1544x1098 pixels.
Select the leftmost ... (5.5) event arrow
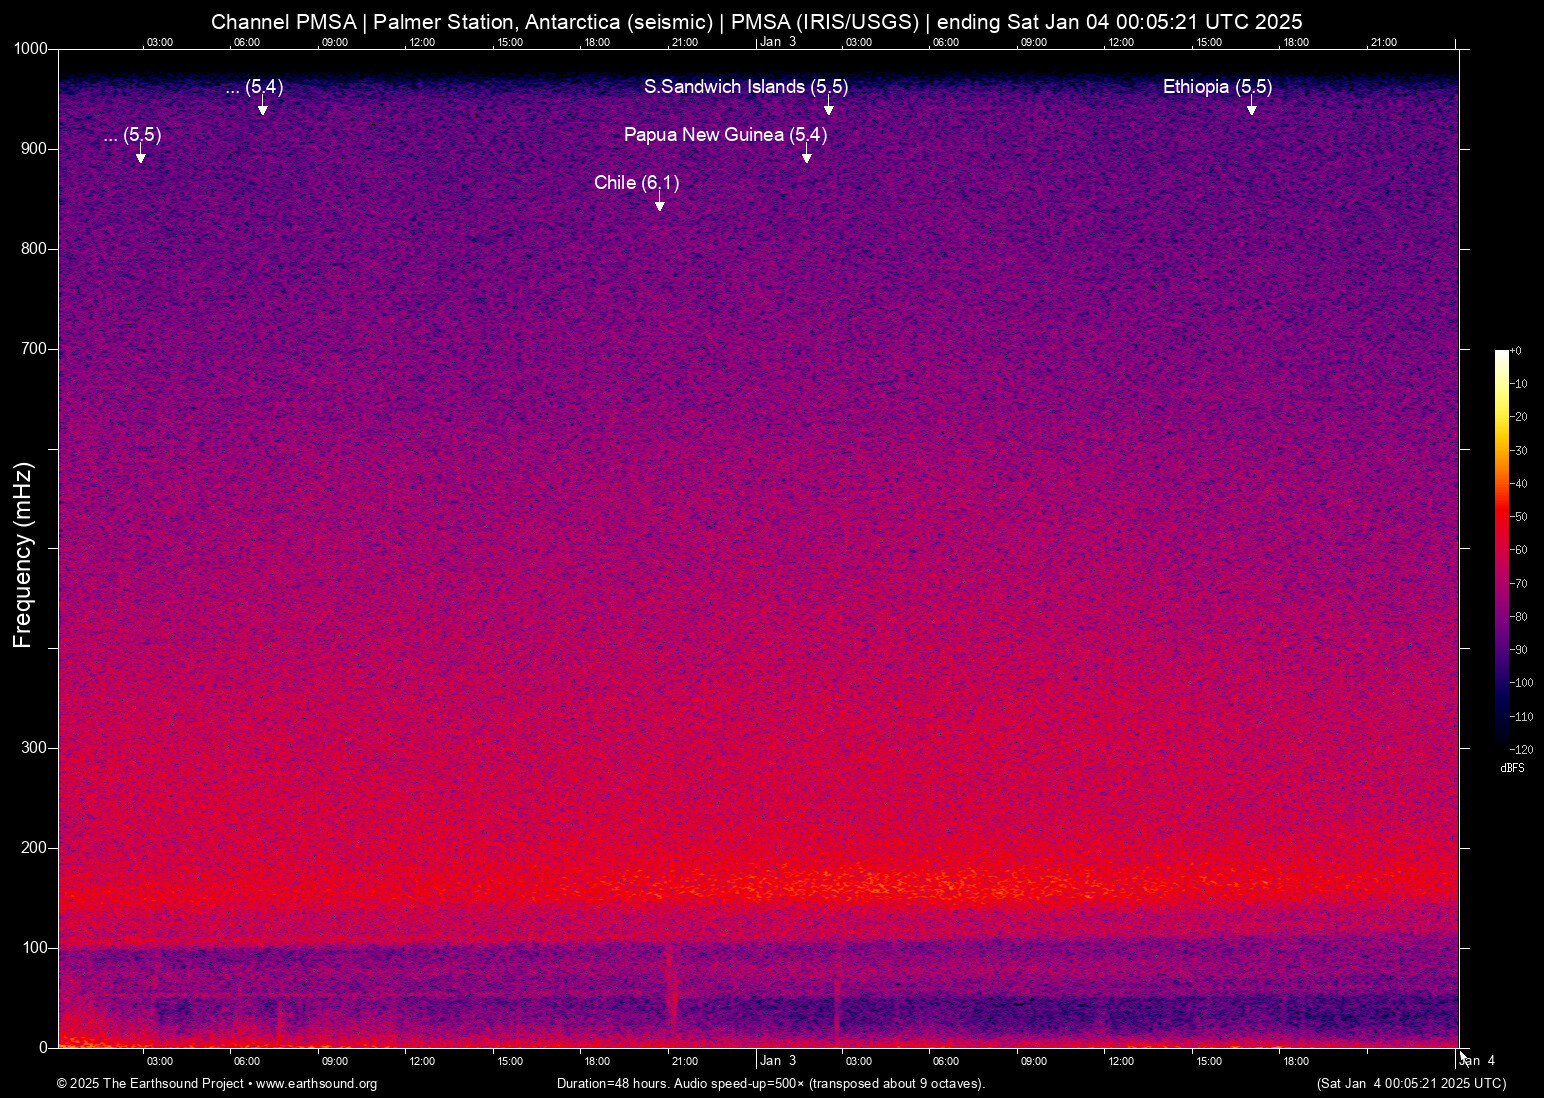(140, 158)
